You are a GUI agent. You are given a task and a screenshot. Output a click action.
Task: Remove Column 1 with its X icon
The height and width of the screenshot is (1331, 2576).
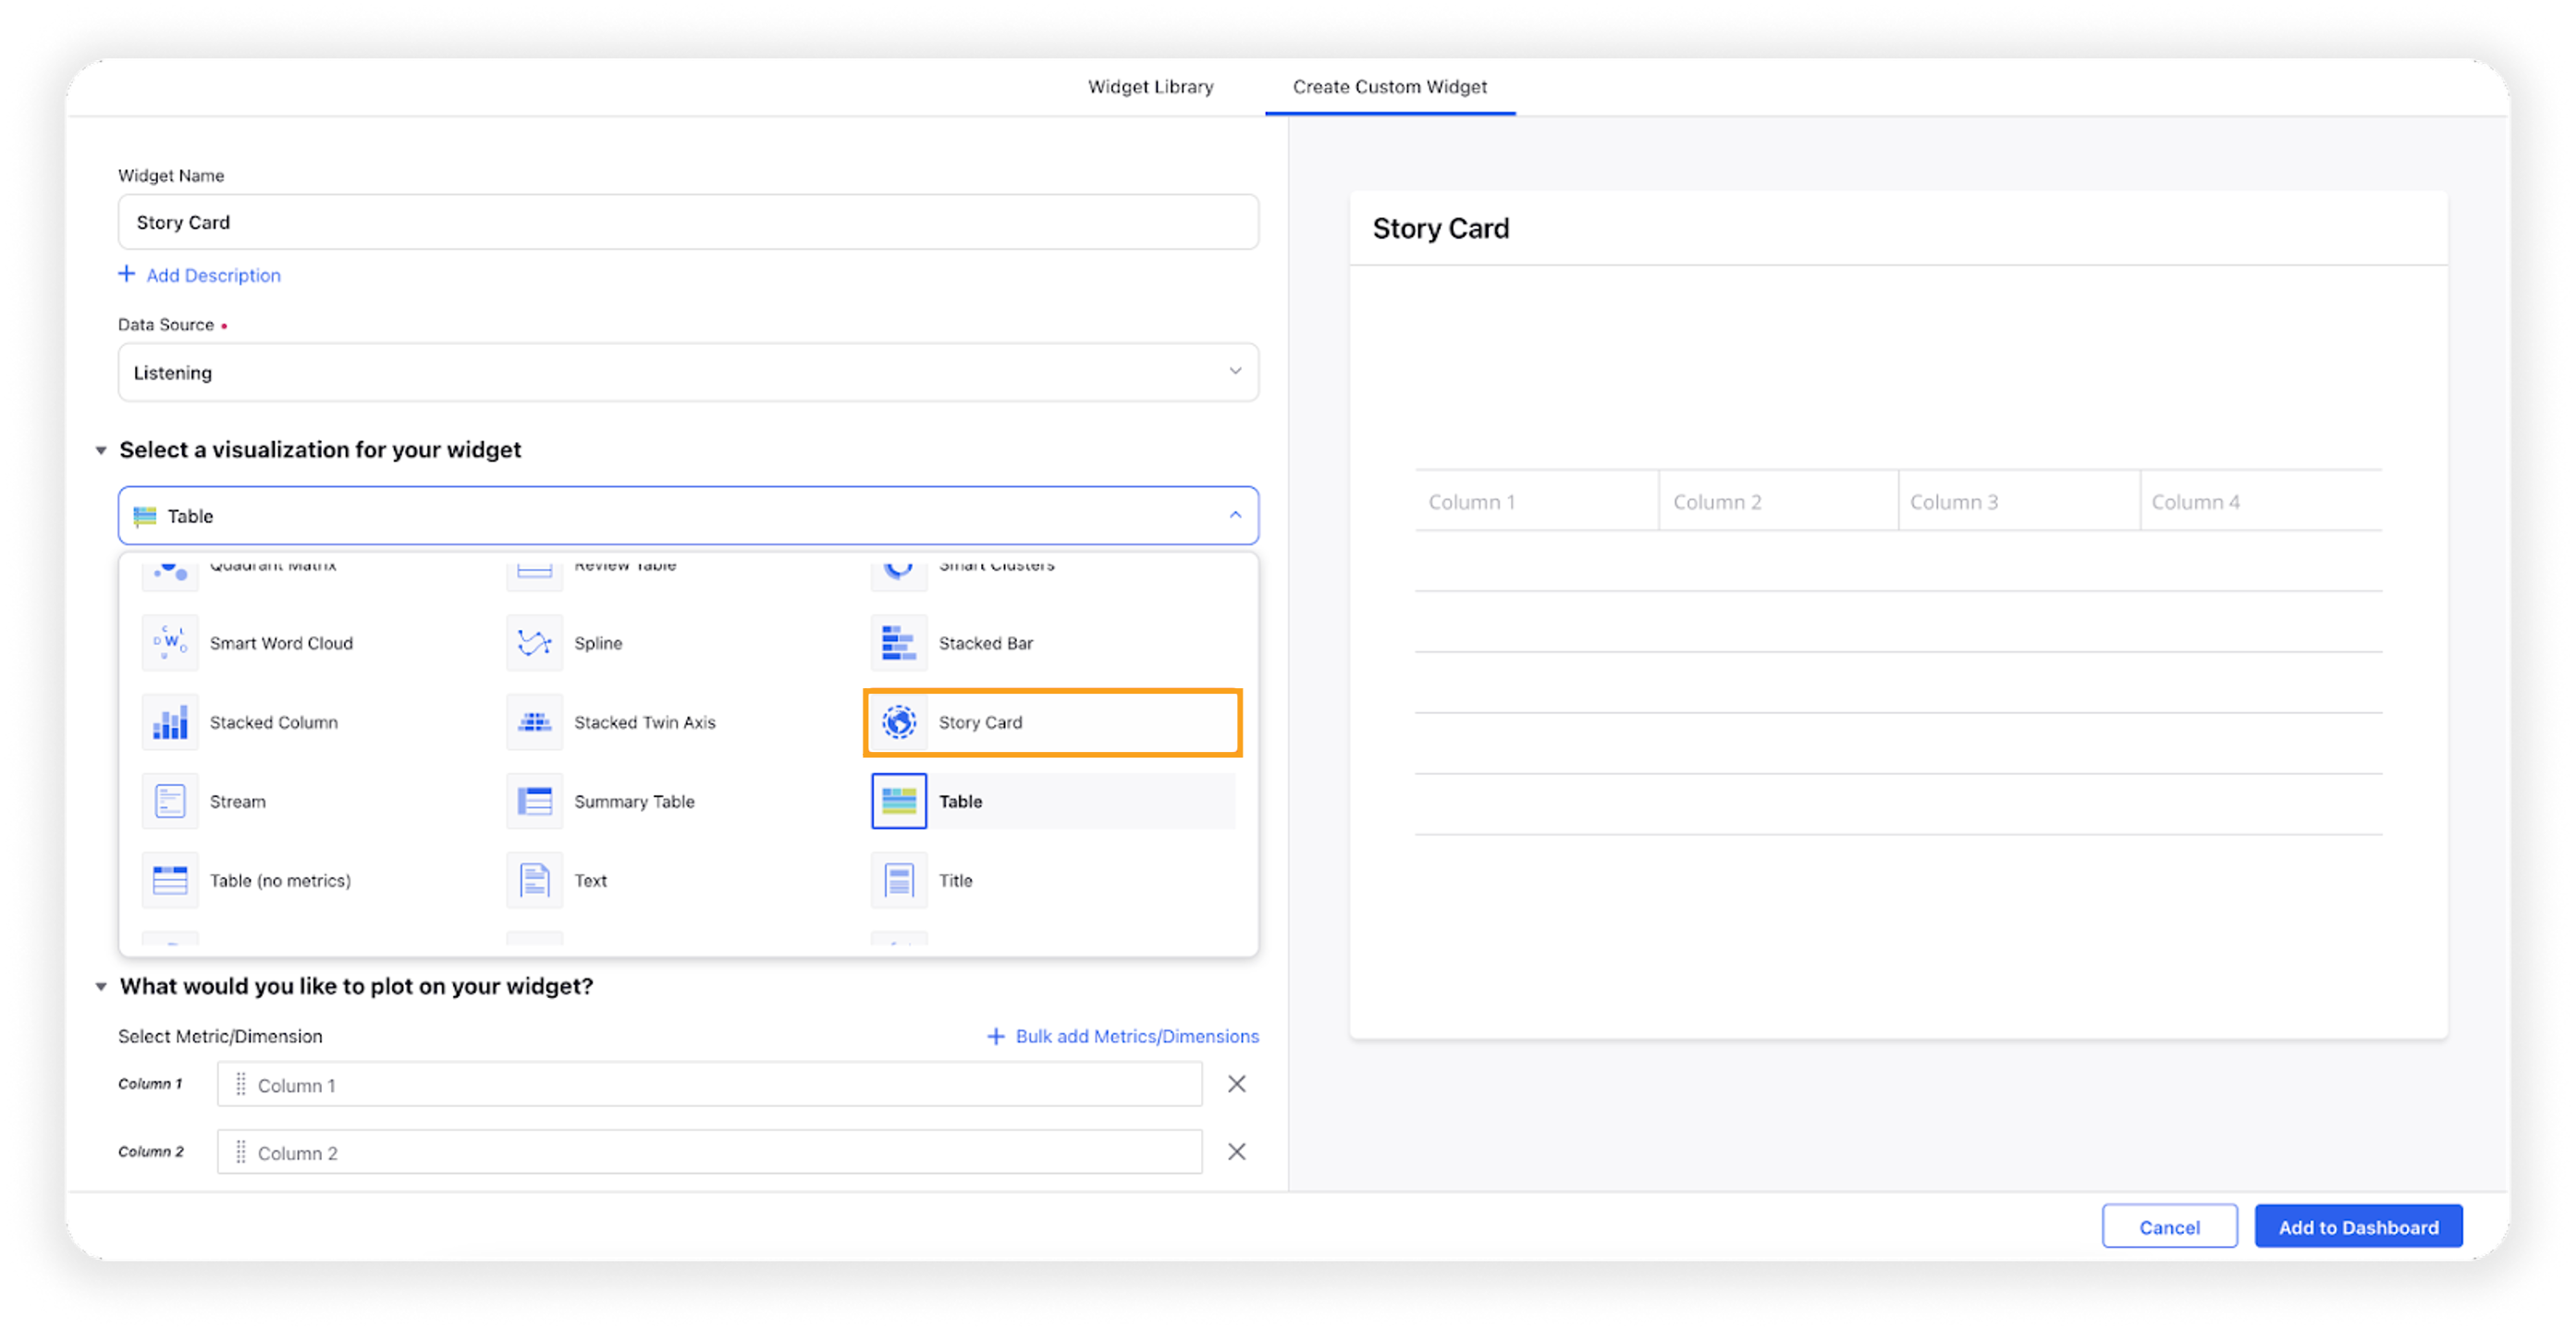click(x=1236, y=1084)
